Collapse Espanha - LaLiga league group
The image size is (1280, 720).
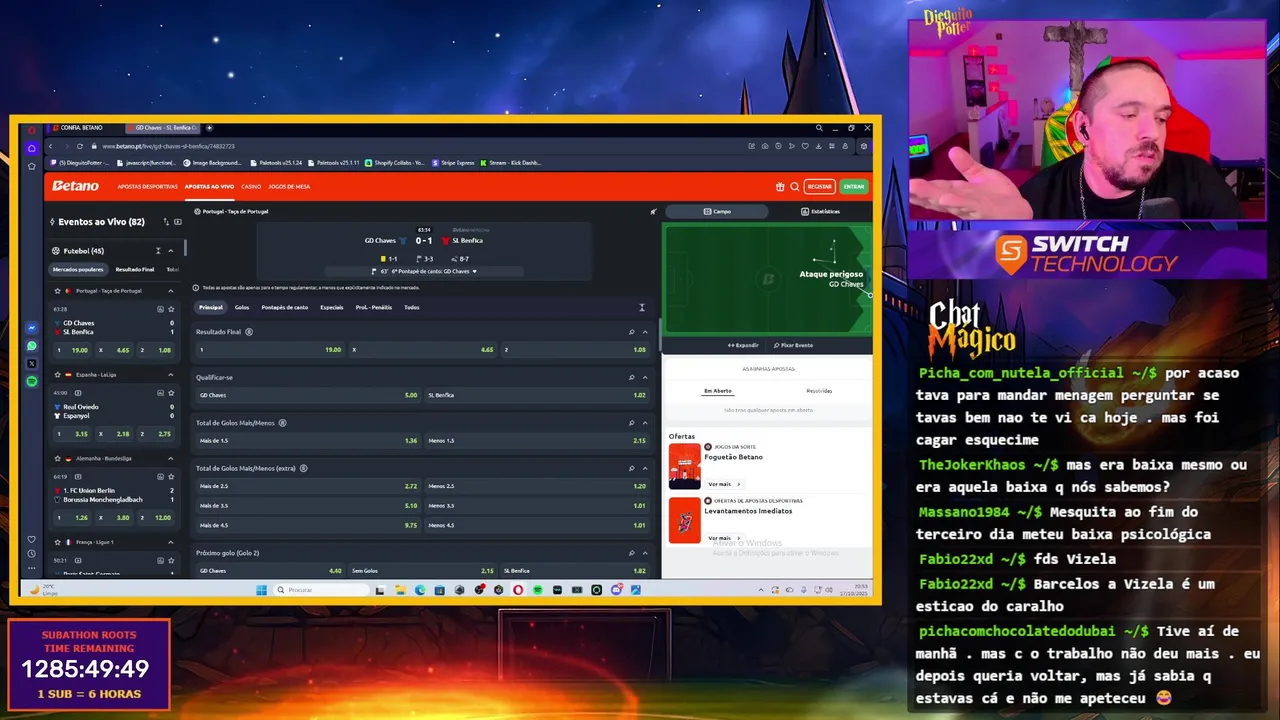click(171, 375)
